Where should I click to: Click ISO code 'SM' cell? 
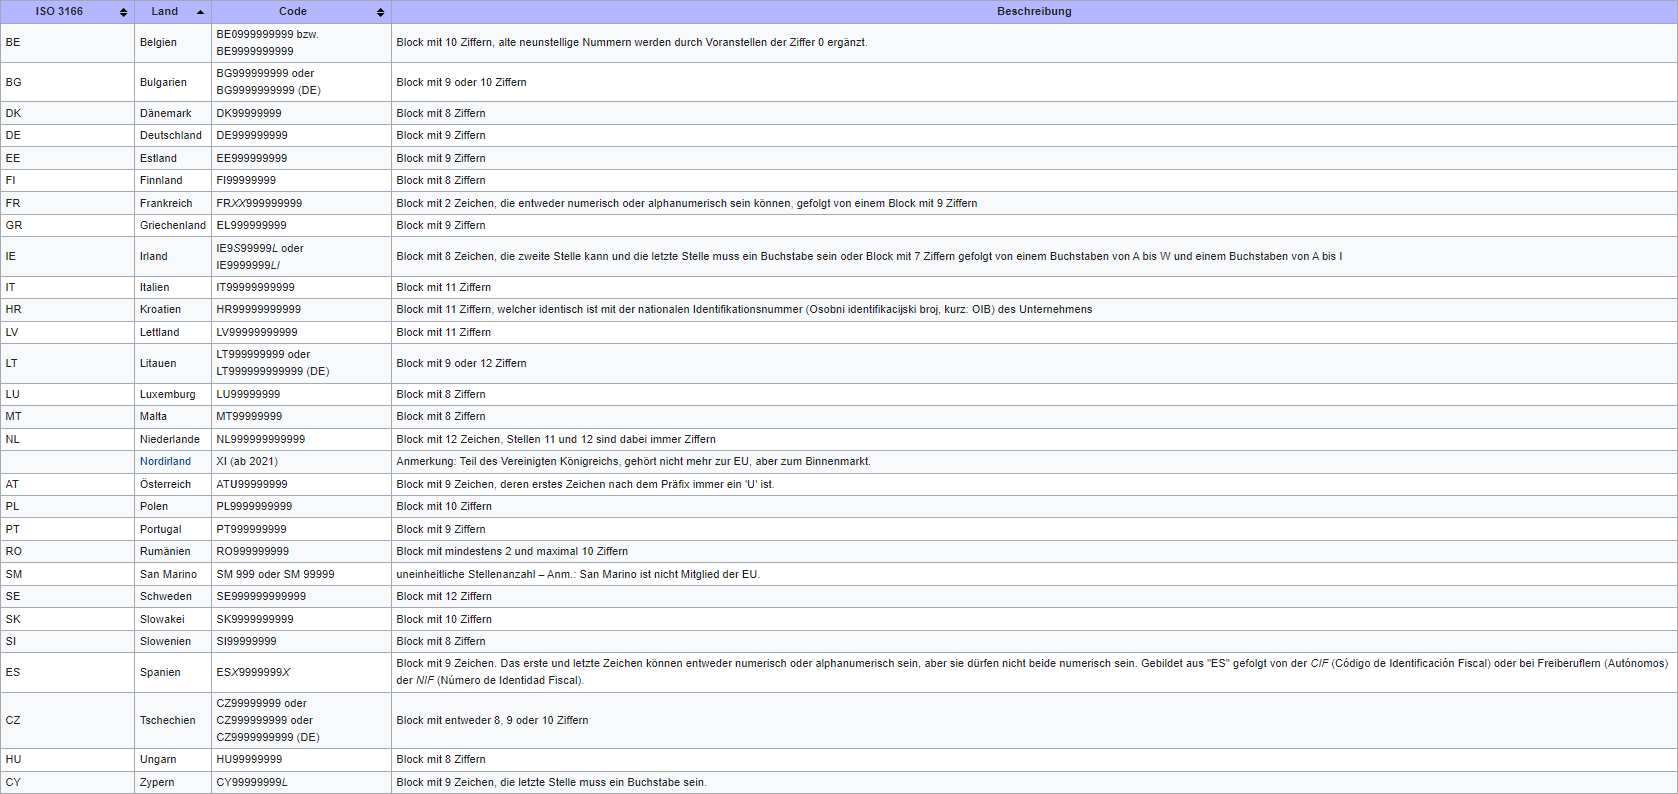67,574
